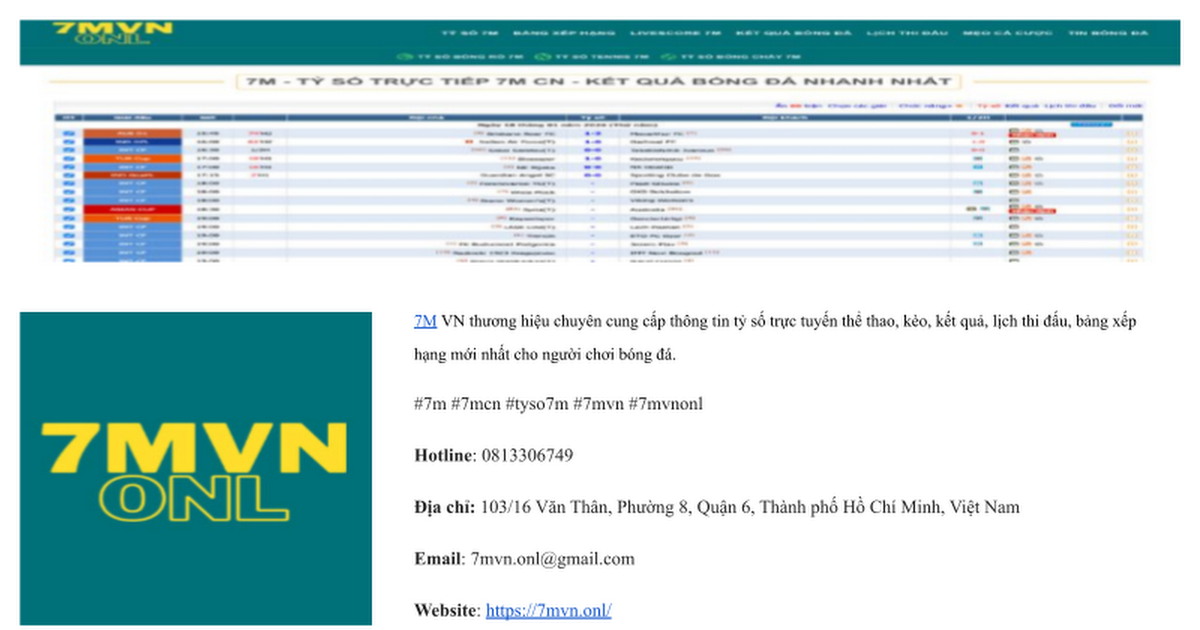Image resolution: width=1200 pixels, height=630 pixels.
Task: Open the Mẹo cá cược menu item
Action: click(1007, 33)
